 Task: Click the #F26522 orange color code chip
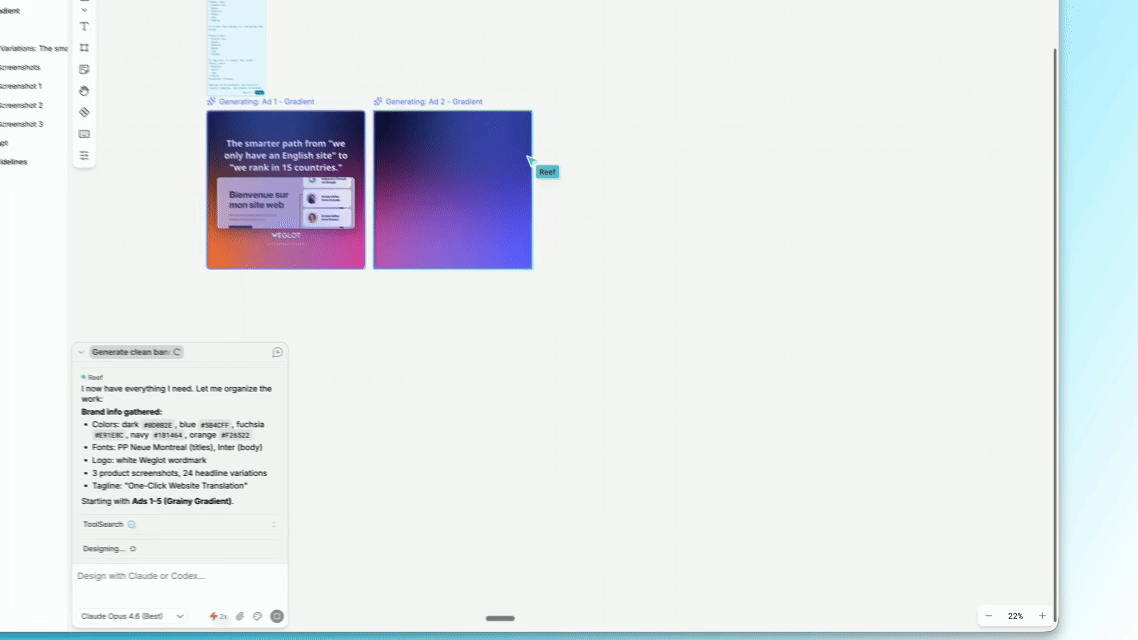(x=235, y=436)
